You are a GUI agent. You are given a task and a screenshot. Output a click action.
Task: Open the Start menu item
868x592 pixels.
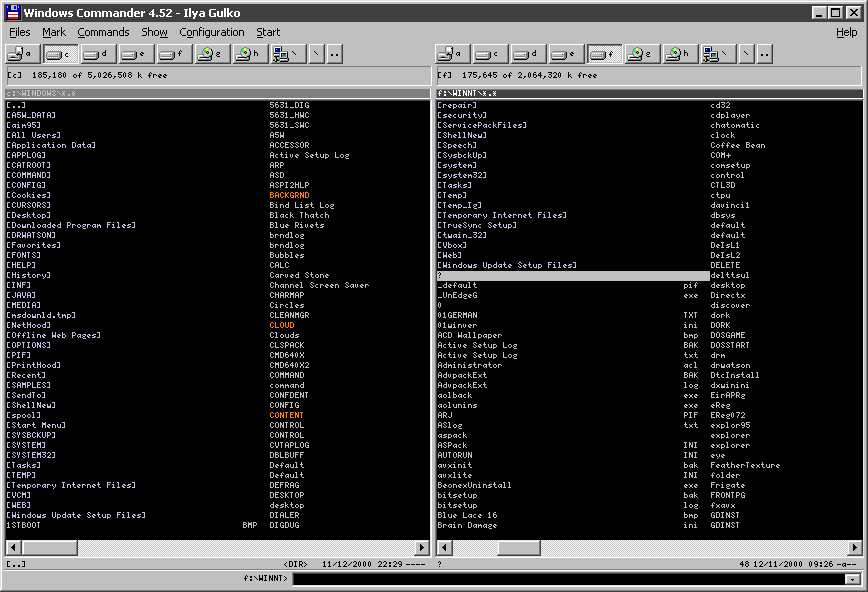coord(268,32)
